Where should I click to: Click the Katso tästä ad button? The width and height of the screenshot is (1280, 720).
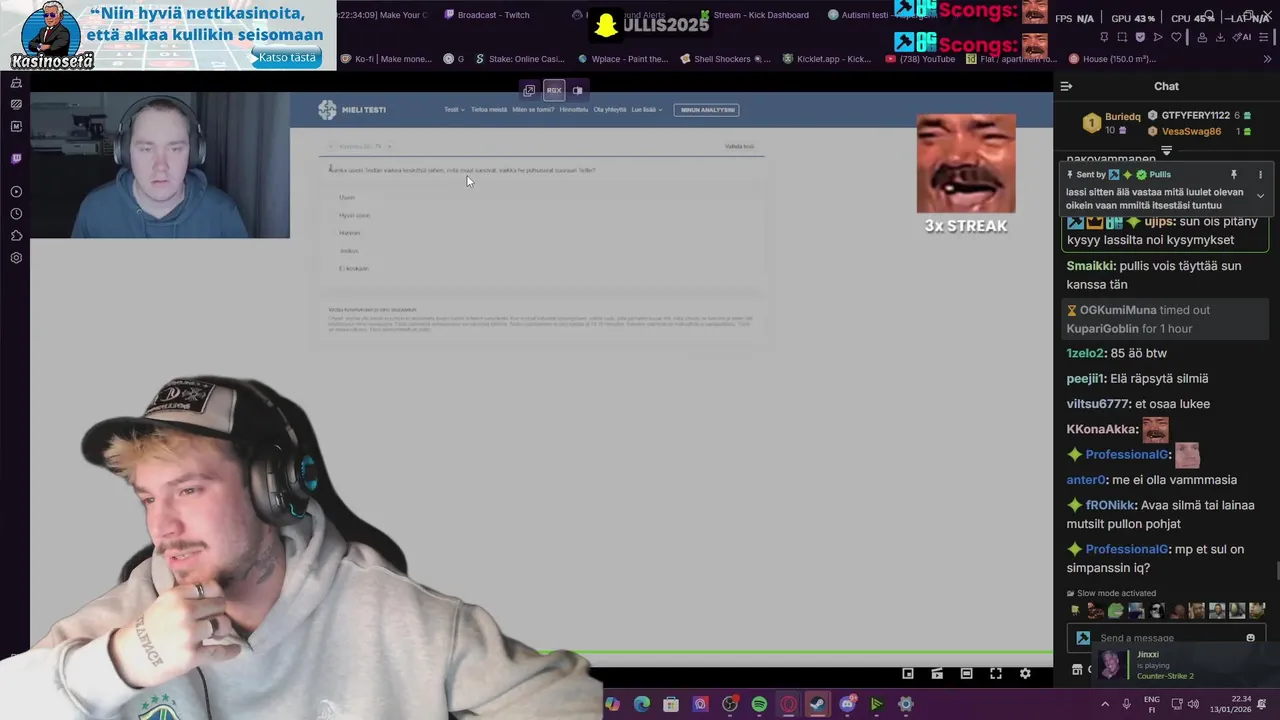287,57
